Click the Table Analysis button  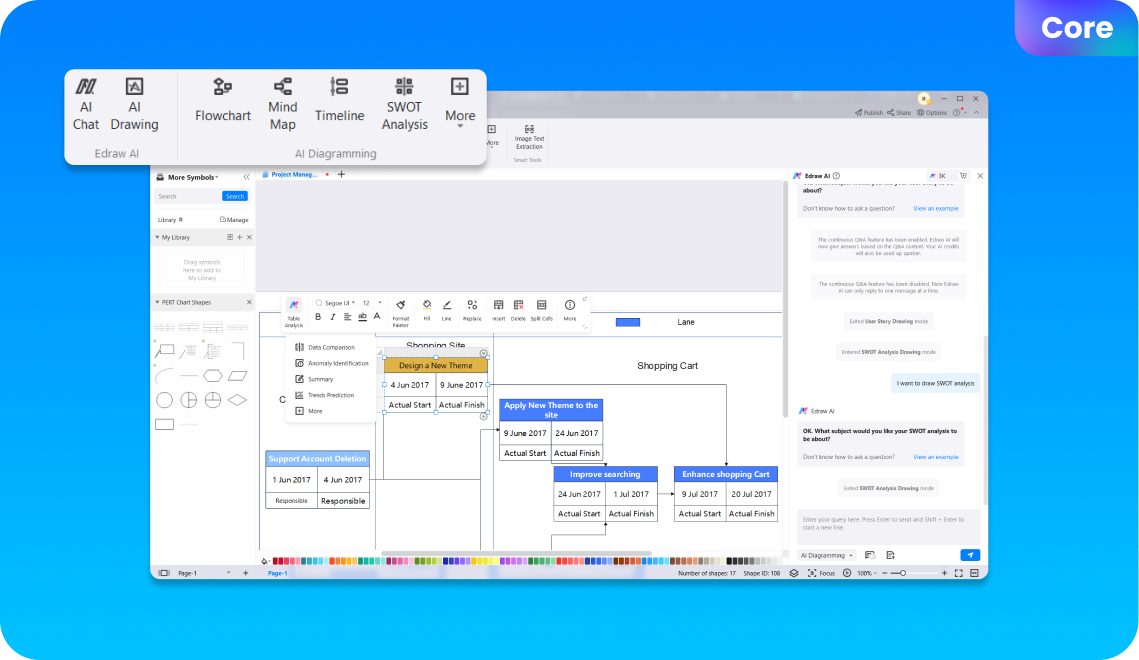tap(293, 312)
